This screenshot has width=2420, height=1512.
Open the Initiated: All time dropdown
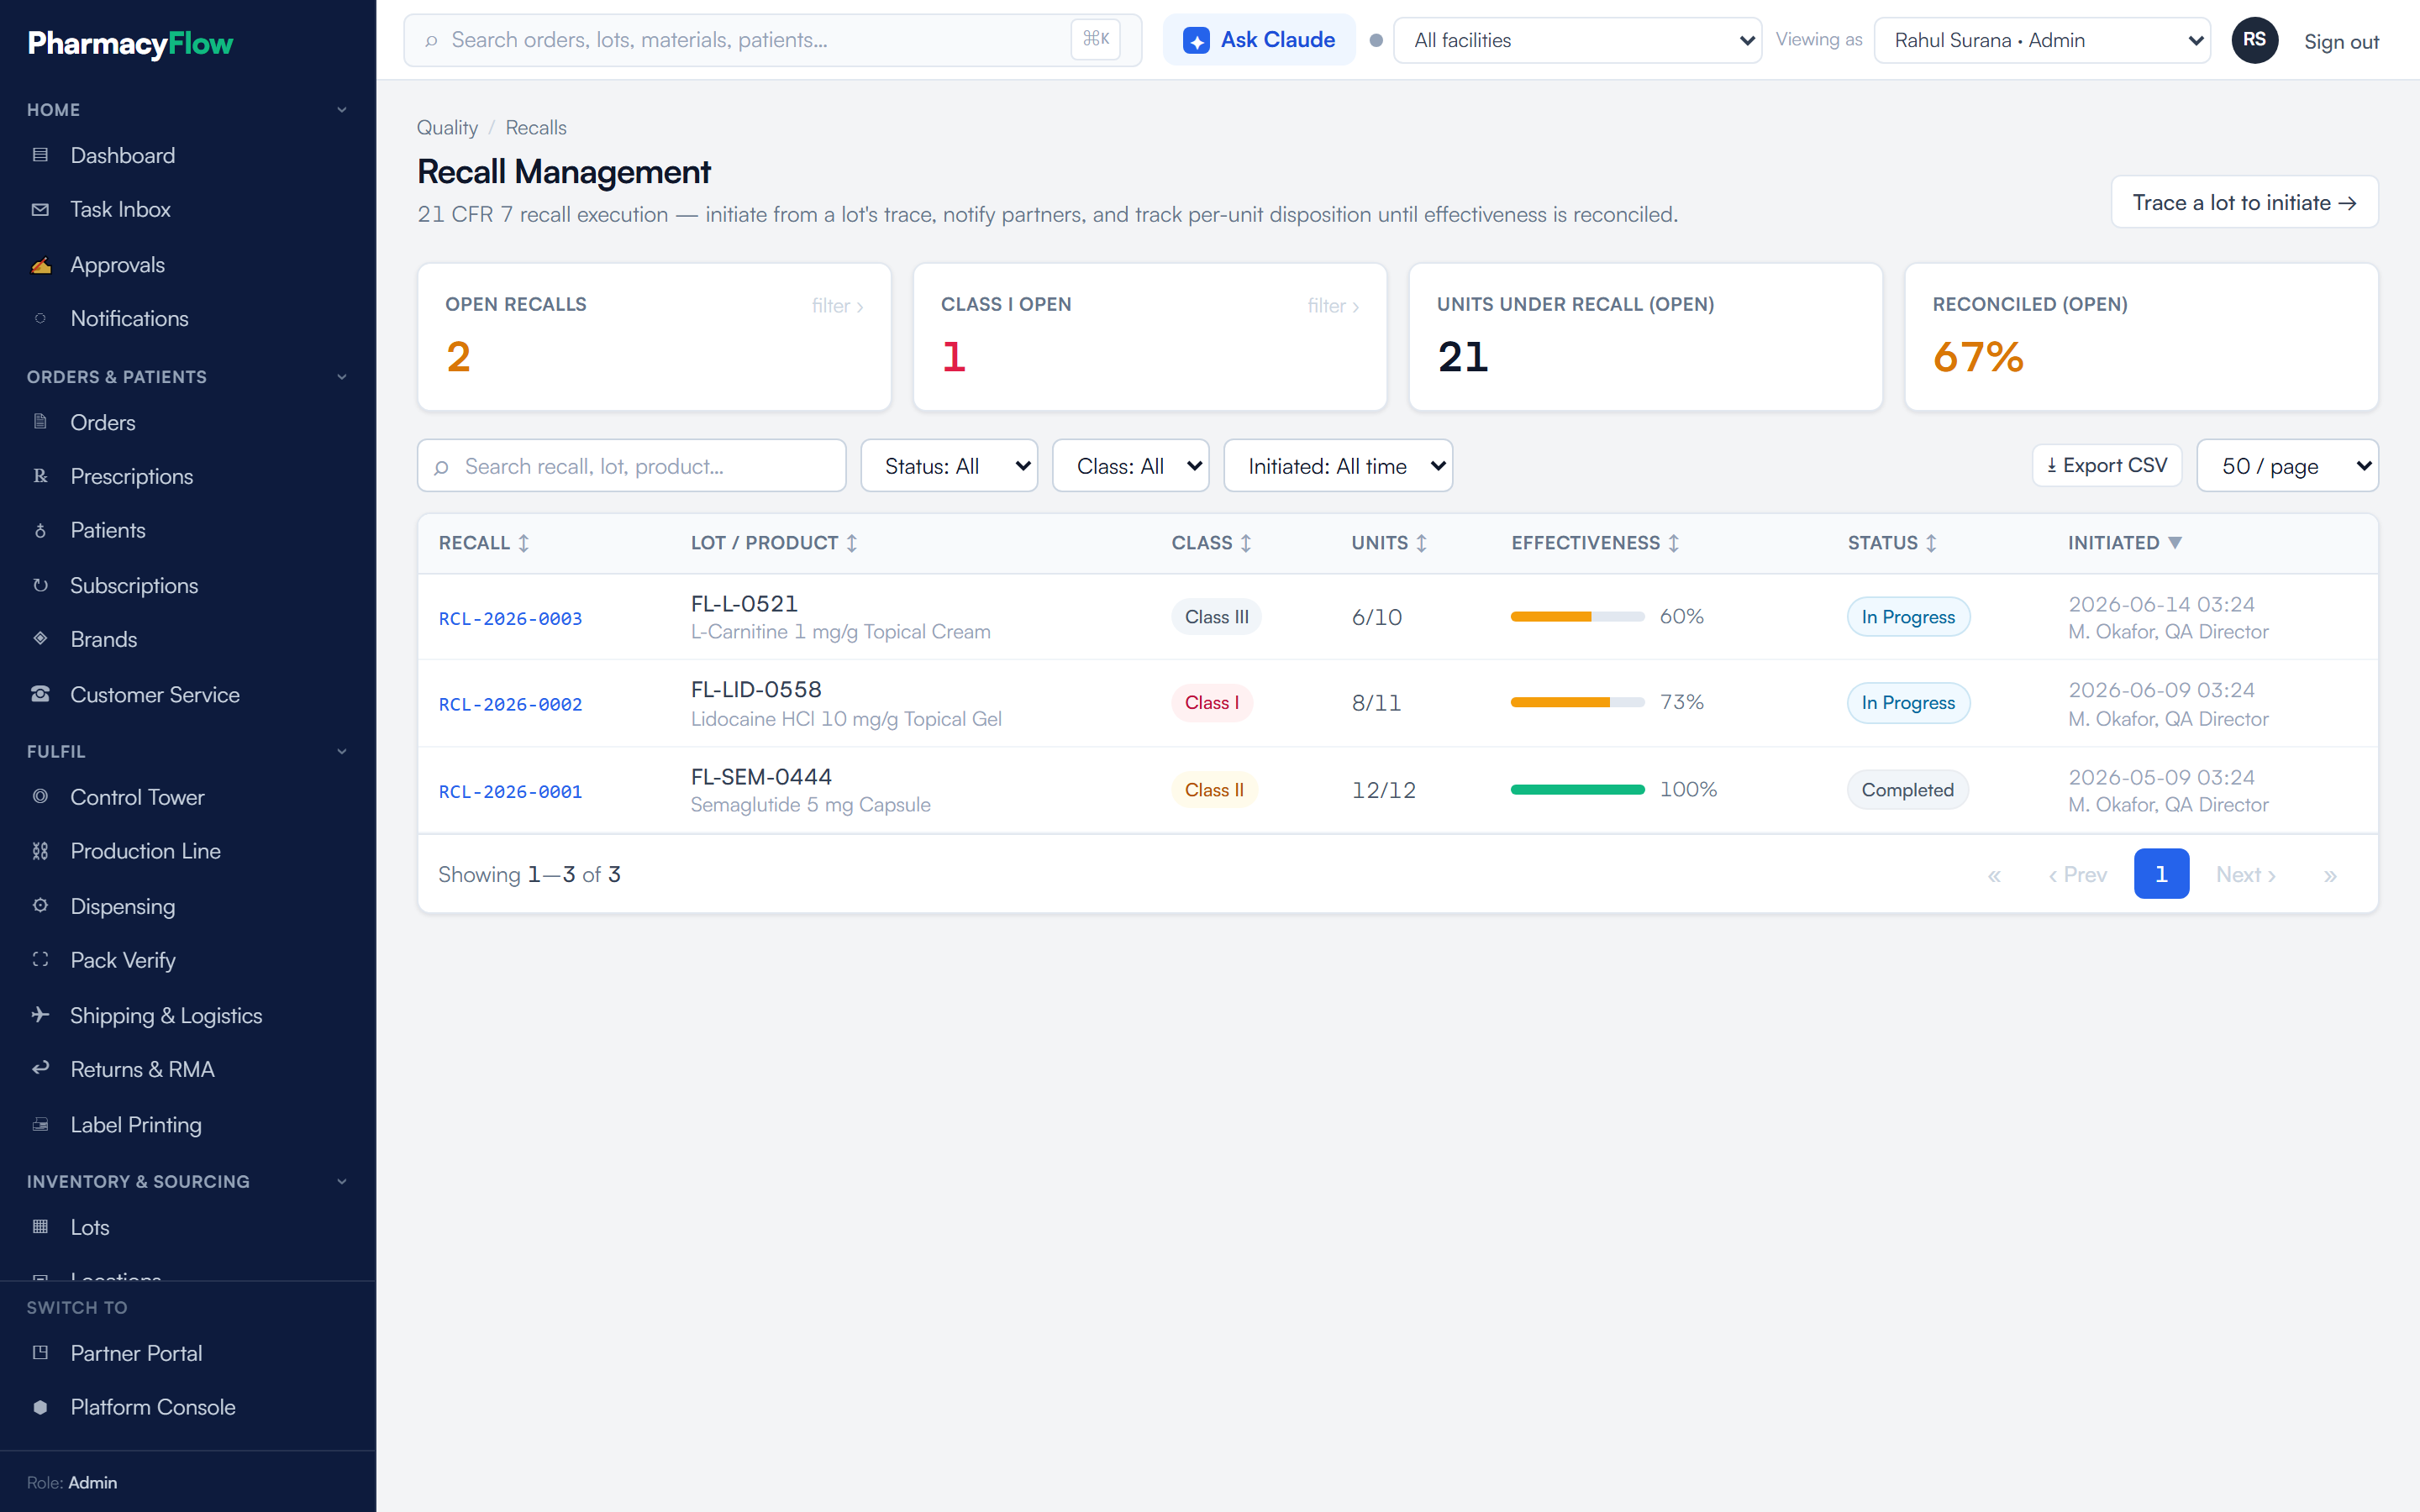(x=1338, y=466)
